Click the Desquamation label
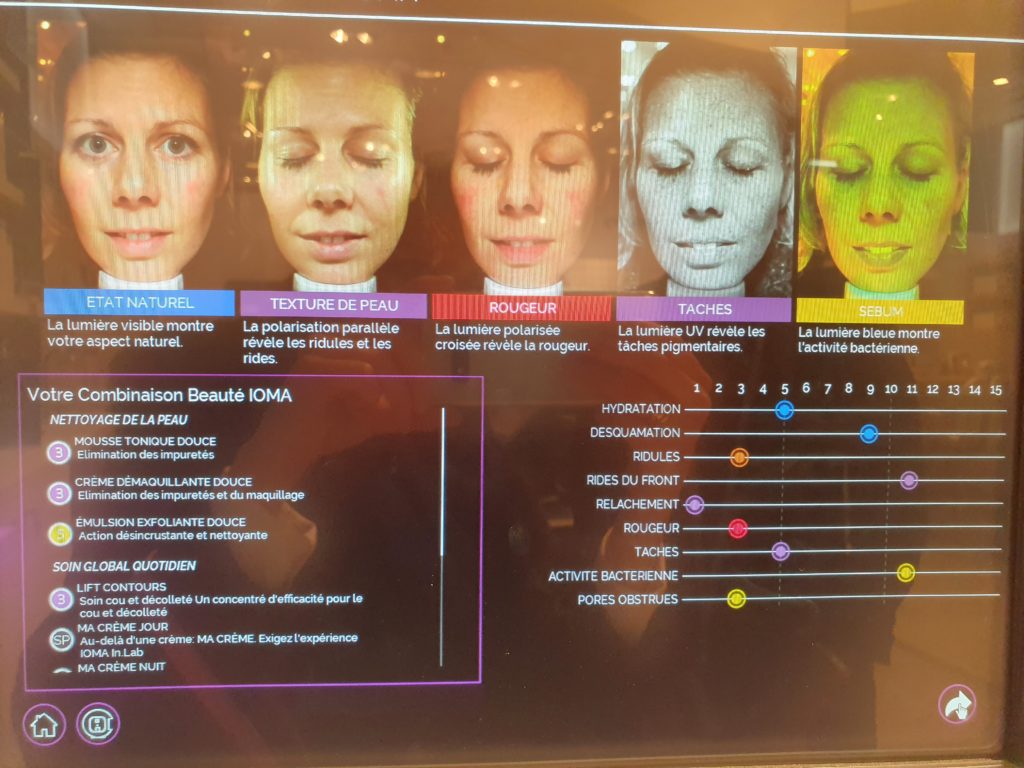 pyautogui.click(x=635, y=432)
